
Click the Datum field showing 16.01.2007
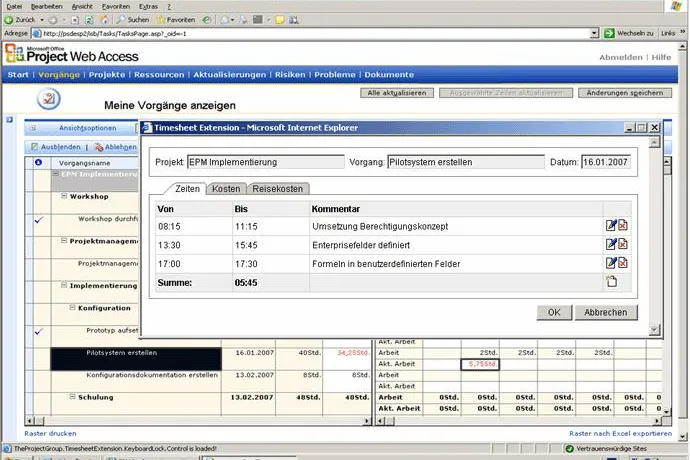[606, 162]
